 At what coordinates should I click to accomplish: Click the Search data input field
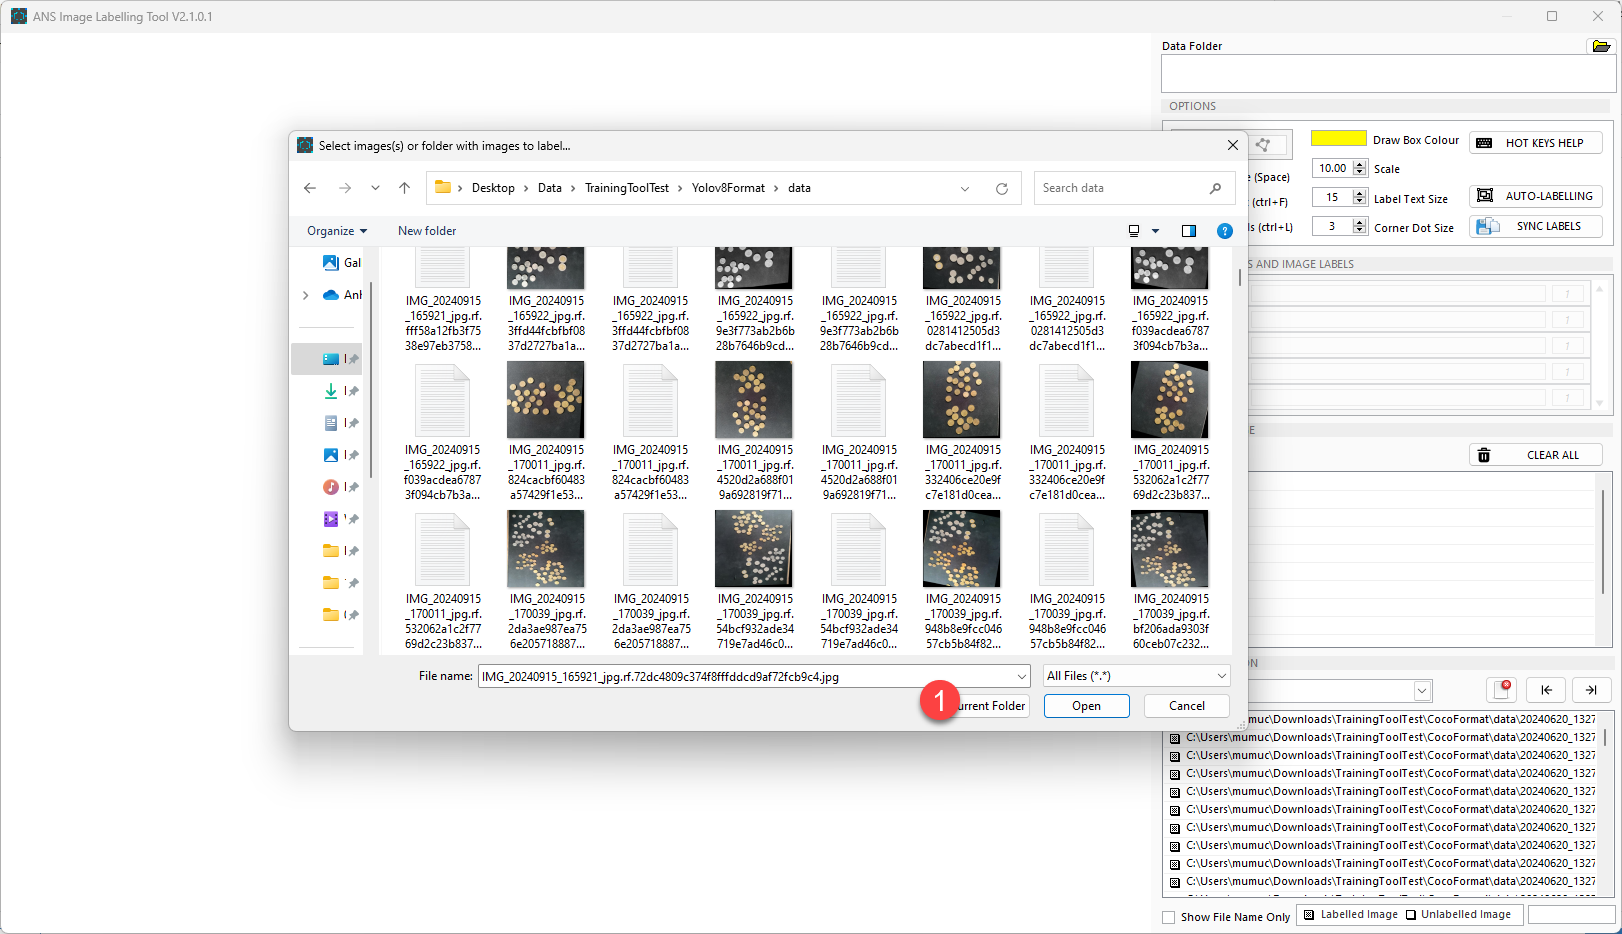click(1120, 188)
